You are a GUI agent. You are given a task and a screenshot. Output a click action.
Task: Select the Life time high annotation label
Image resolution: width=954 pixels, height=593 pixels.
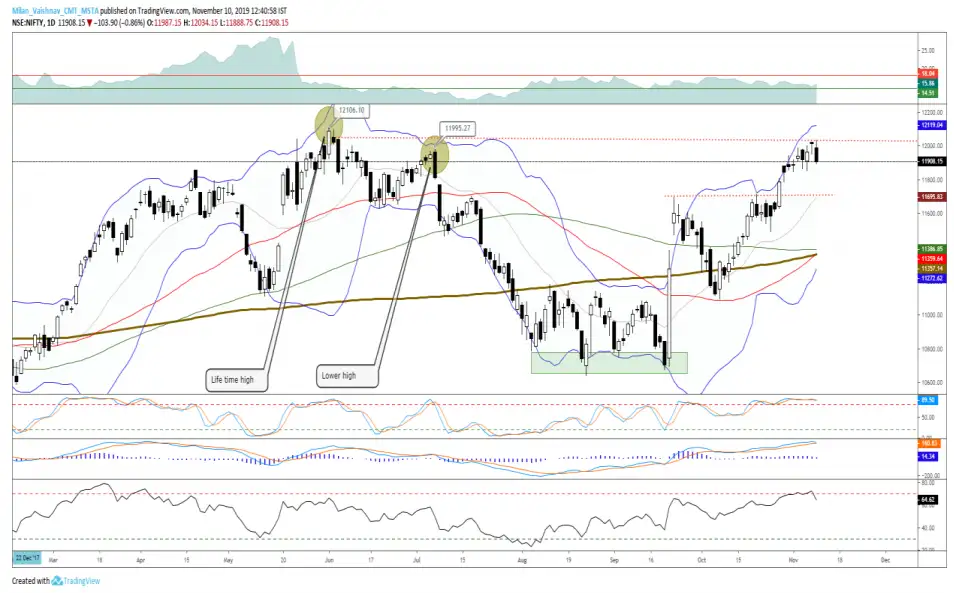236,379
